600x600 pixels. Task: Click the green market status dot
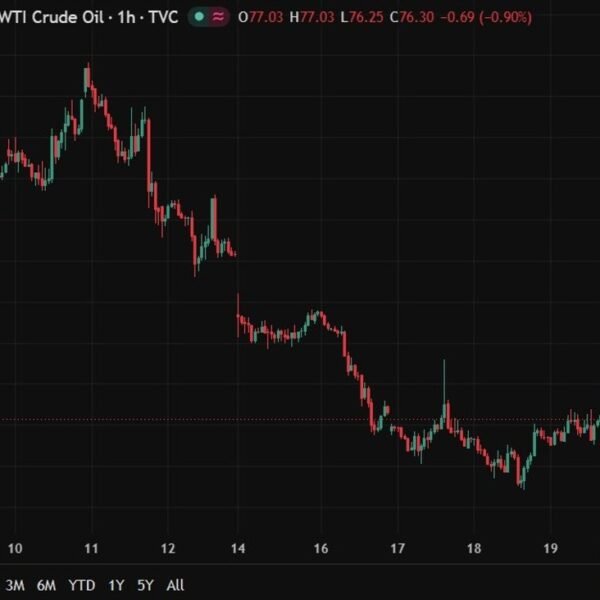199,17
